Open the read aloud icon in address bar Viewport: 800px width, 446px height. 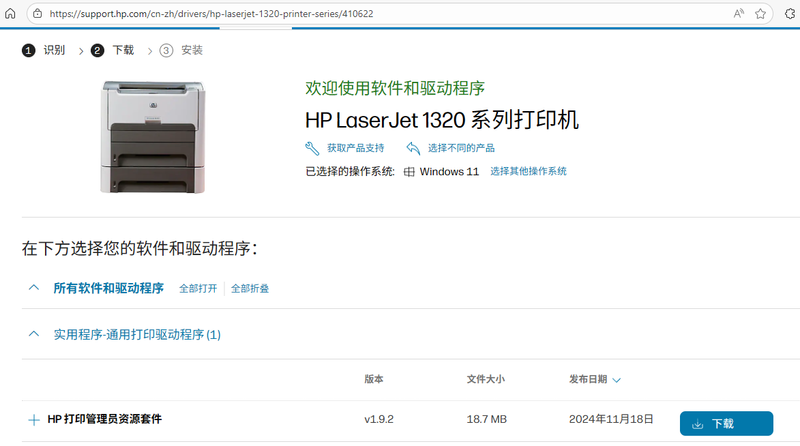click(739, 14)
